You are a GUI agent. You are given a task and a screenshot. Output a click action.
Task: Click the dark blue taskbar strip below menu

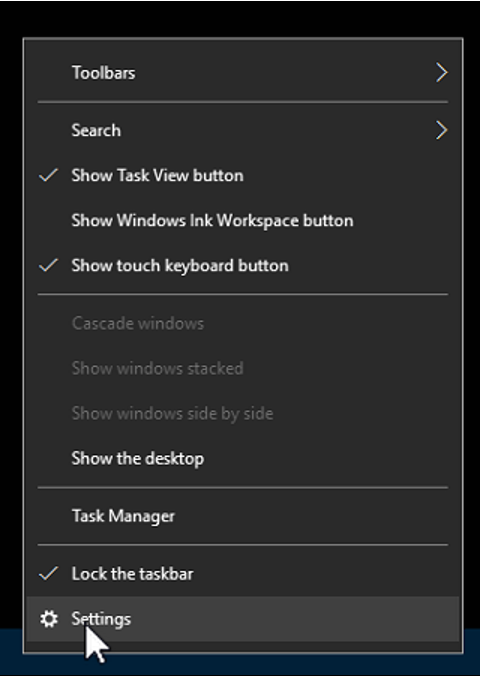(x=240, y=665)
